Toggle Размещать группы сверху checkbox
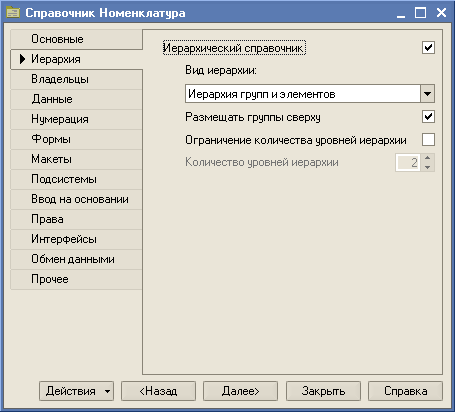This screenshot has width=455, height=412. click(x=428, y=117)
